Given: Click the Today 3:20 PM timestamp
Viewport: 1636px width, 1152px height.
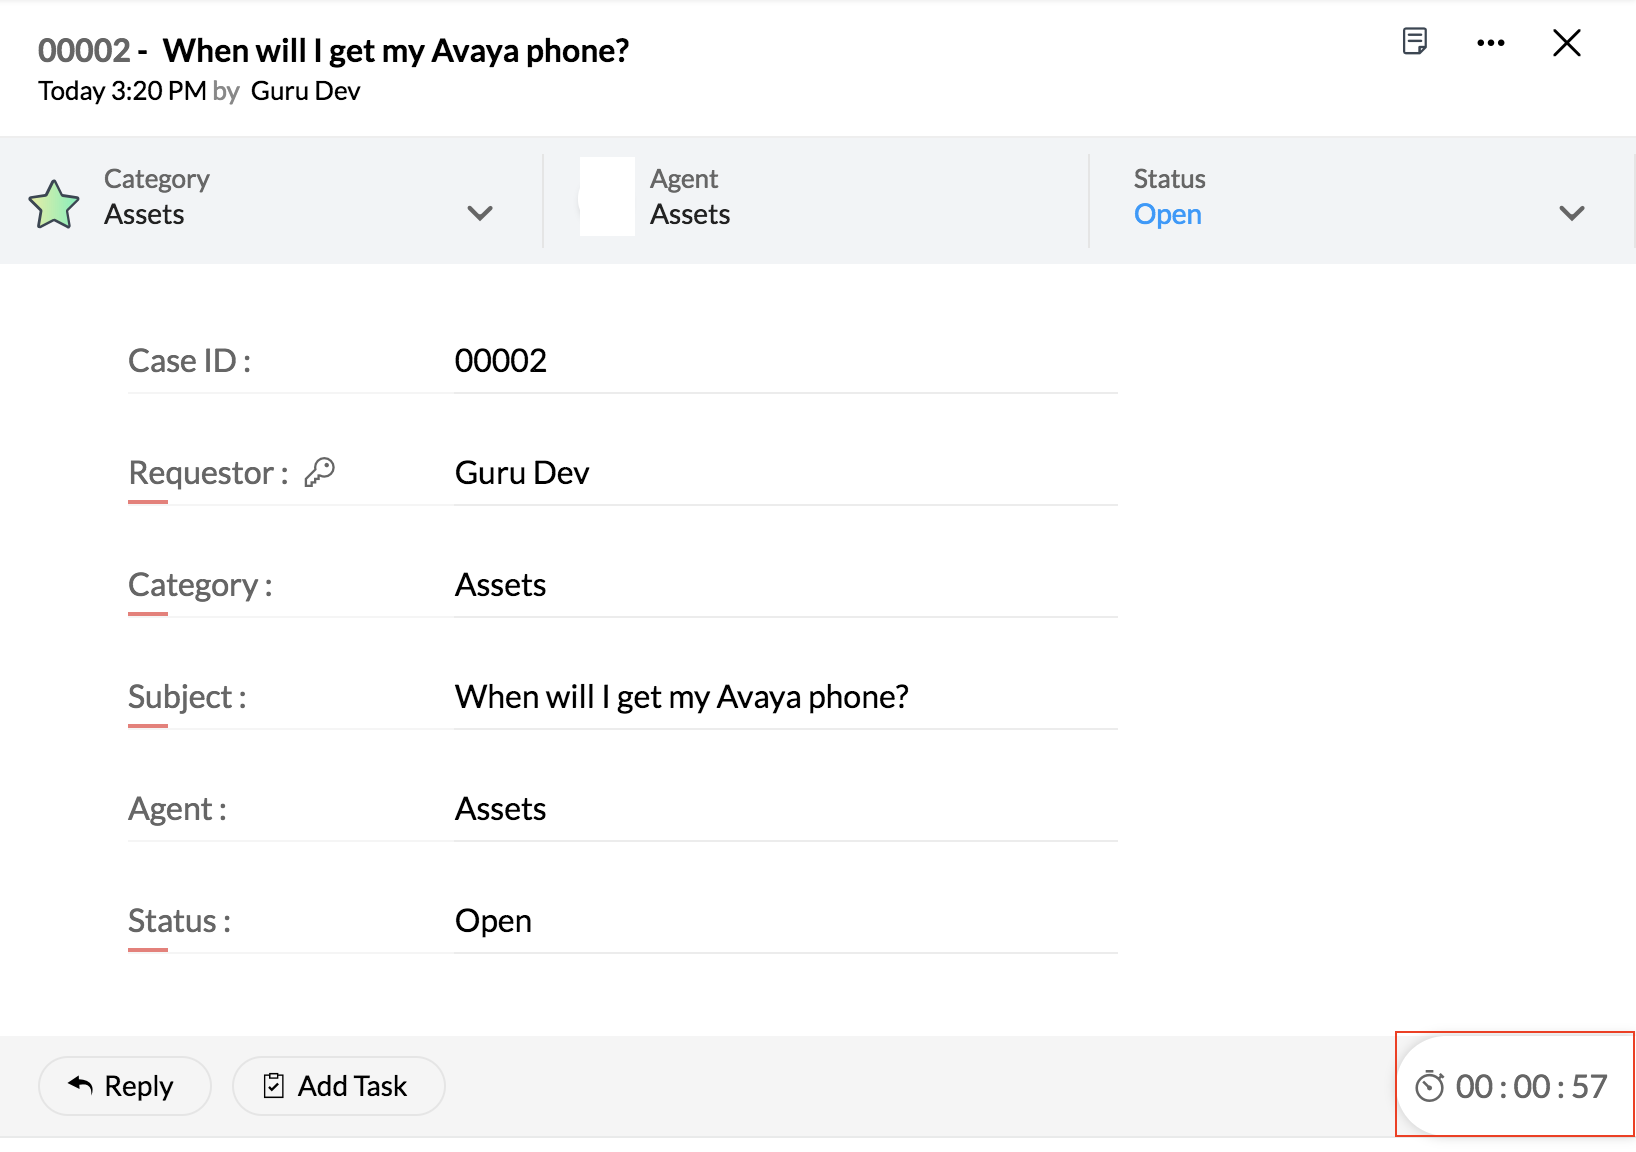Looking at the screenshot, I should [122, 91].
